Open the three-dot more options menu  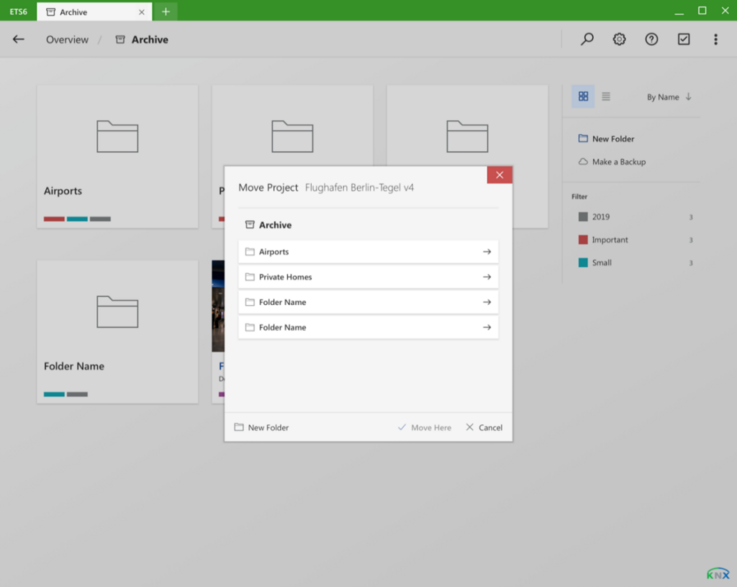tap(715, 39)
